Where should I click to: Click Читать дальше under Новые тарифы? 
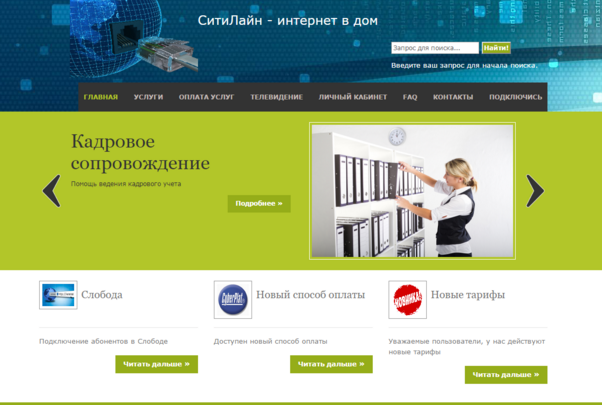pyautogui.click(x=506, y=375)
